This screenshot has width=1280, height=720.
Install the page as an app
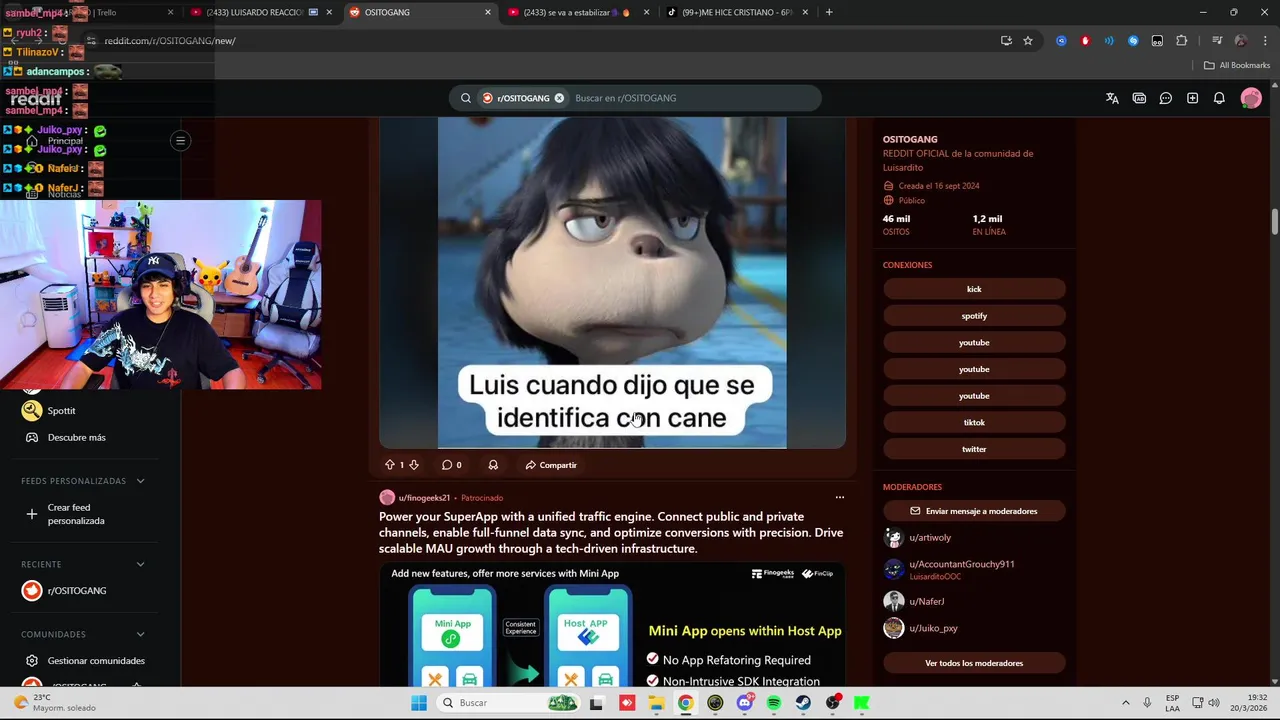pyautogui.click(x=1006, y=41)
